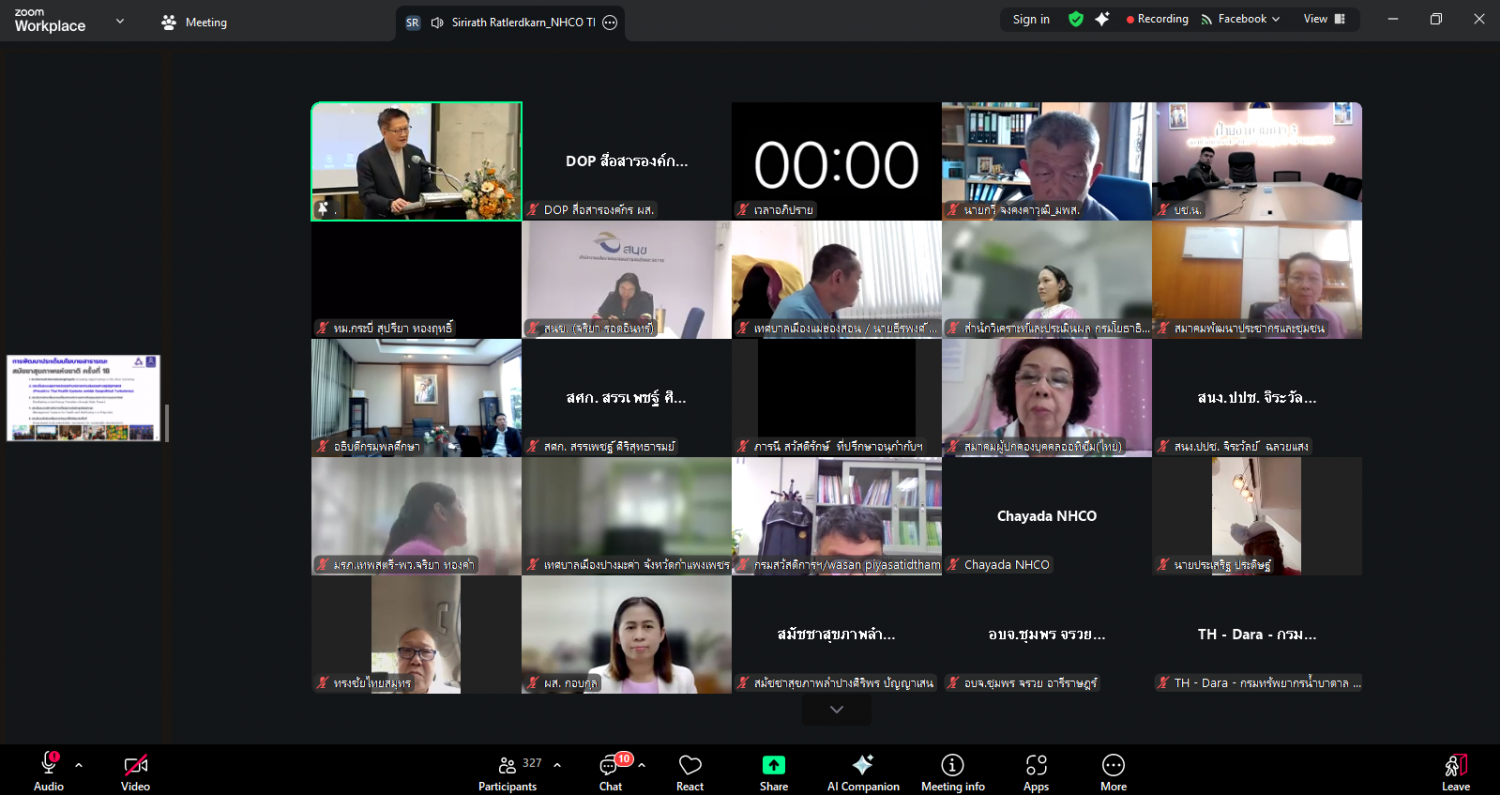The height and width of the screenshot is (795, 1500).
Task: Open the Facebook live stream dropdown
Action: pos(1241,19)
